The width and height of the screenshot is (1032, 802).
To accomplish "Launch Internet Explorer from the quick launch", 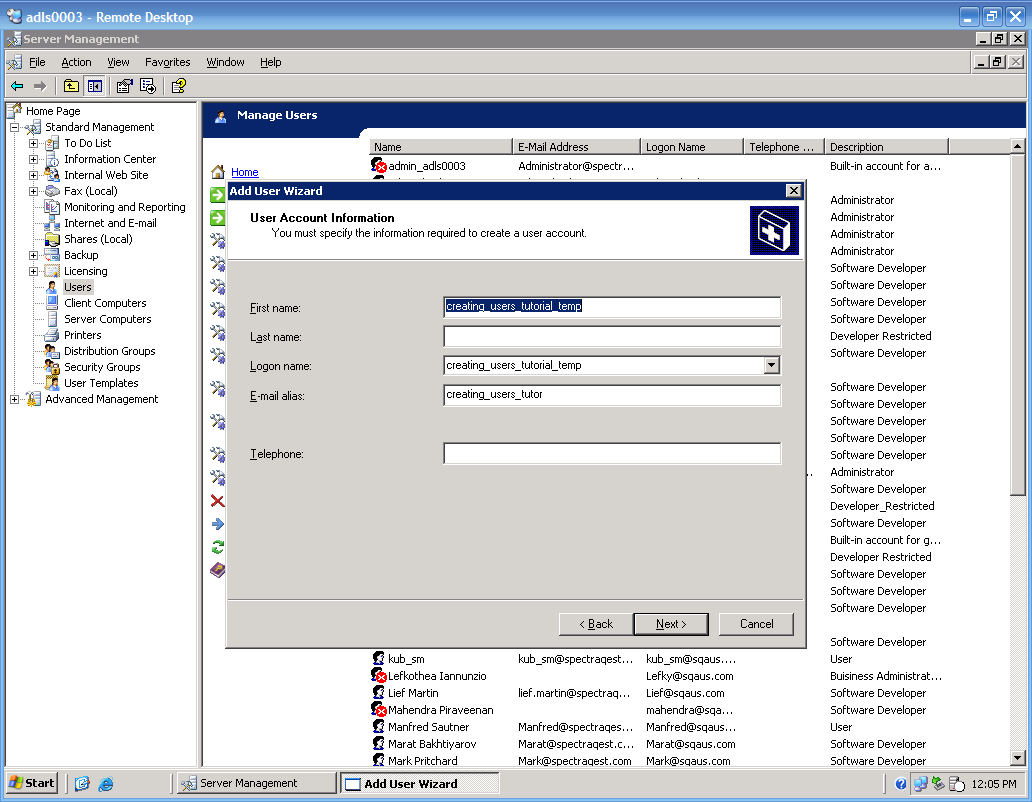I will click(x=105, y=783).
